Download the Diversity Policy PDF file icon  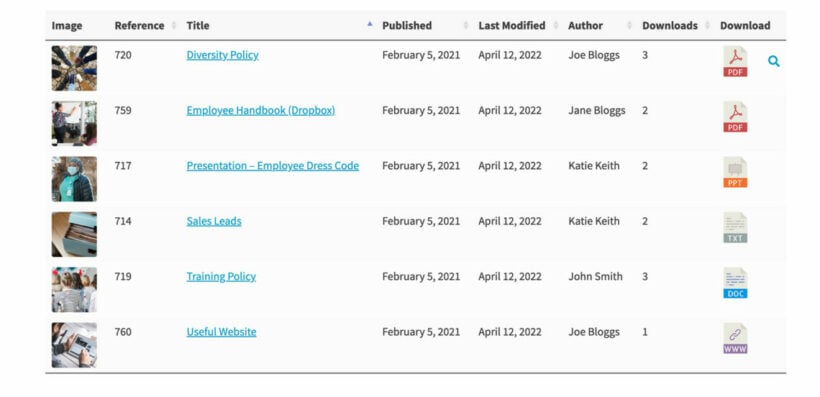pos(735,61)
